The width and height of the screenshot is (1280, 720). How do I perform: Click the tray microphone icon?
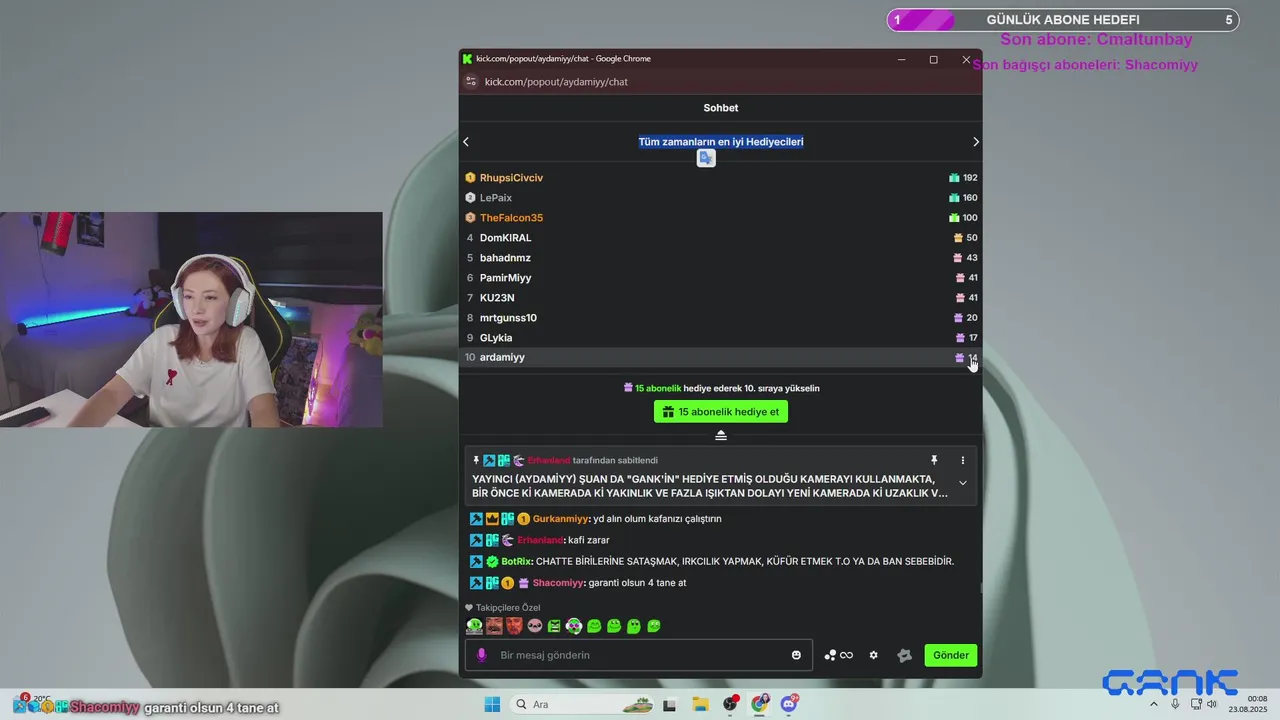pos(1175,704)
